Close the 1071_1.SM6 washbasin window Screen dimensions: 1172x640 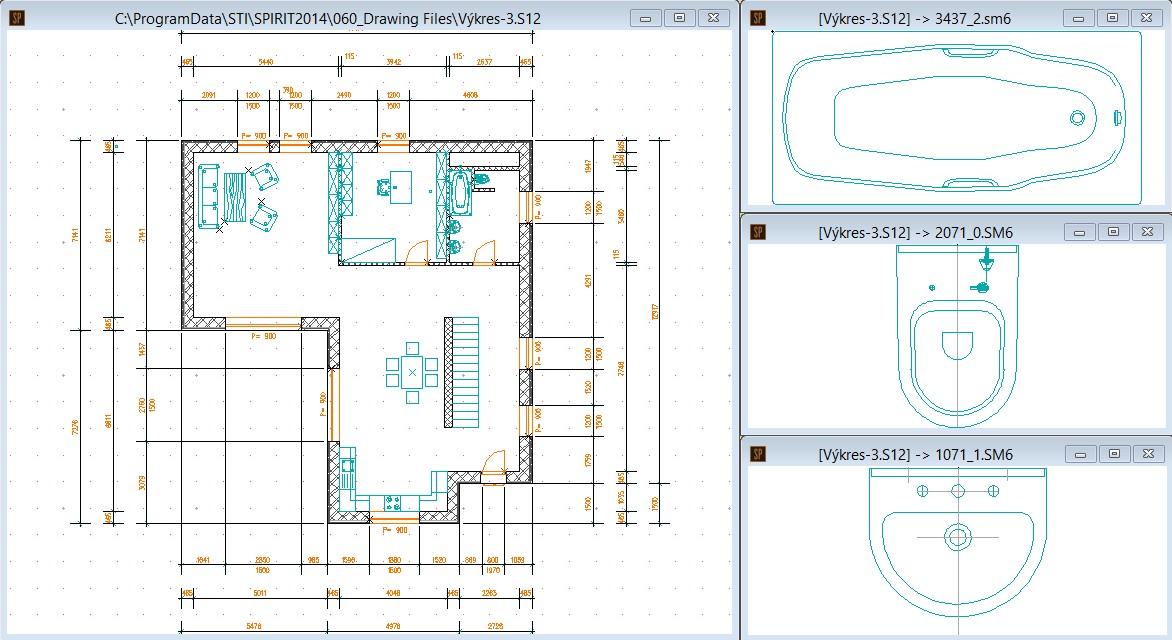(x=1147, y=454)
